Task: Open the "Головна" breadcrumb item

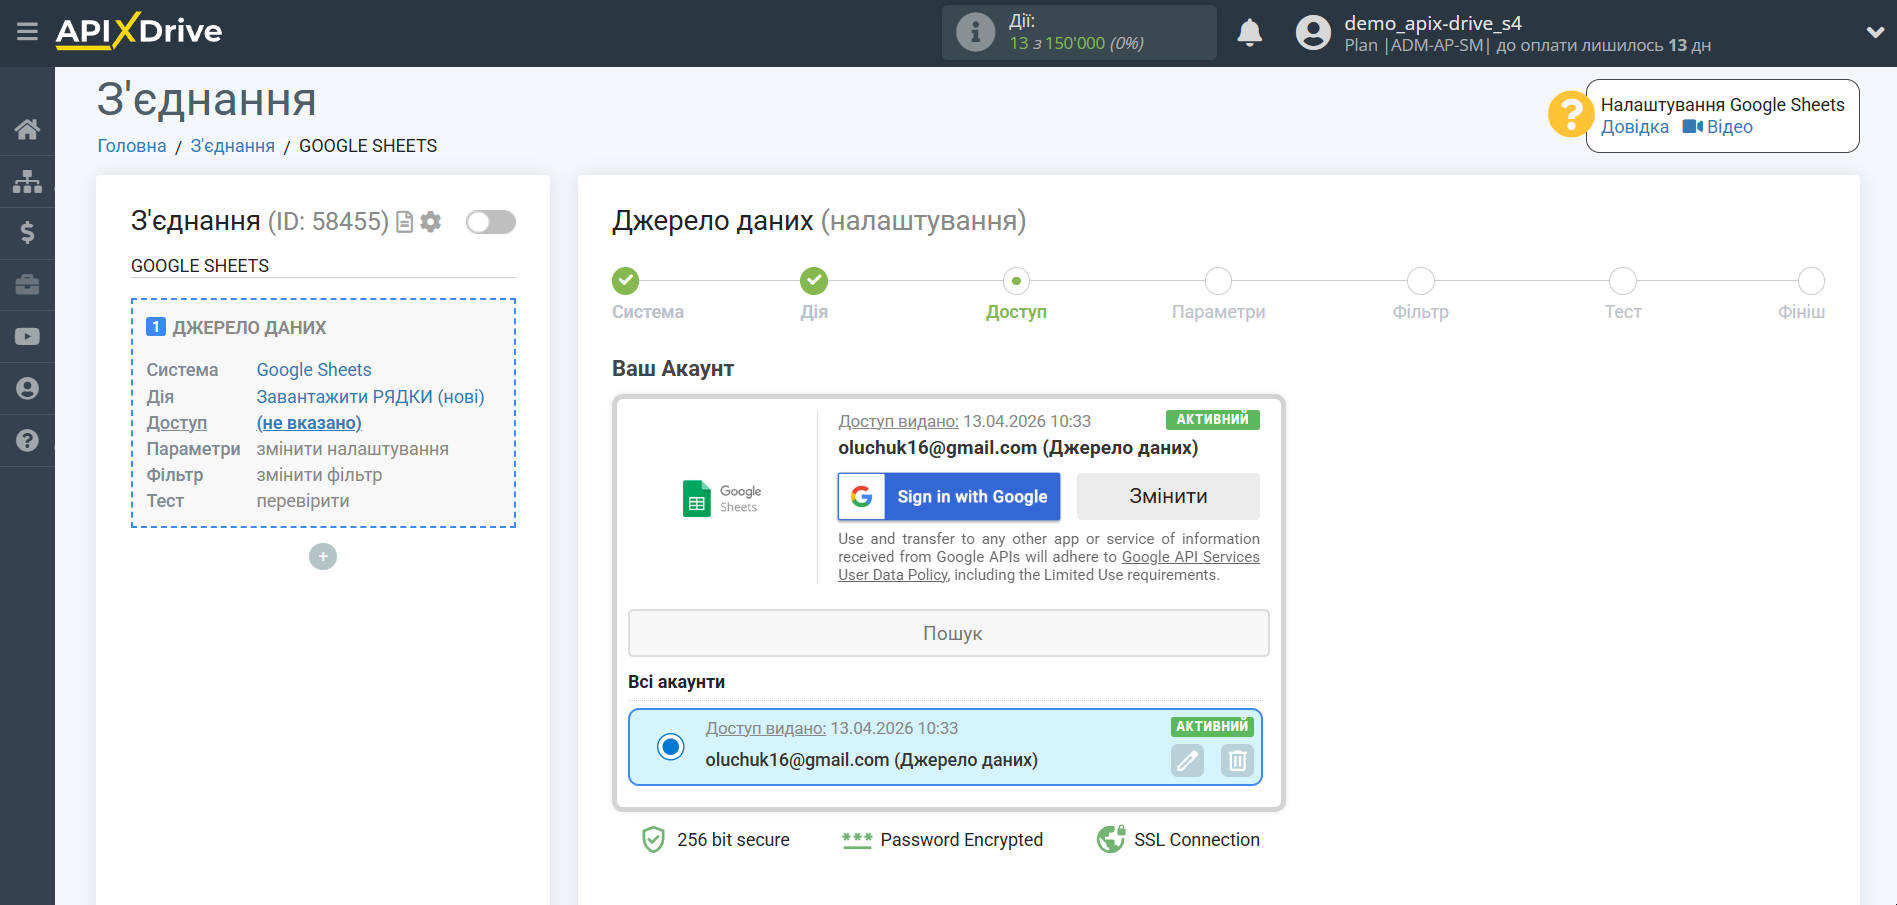Action: click(x=131, y=145)
